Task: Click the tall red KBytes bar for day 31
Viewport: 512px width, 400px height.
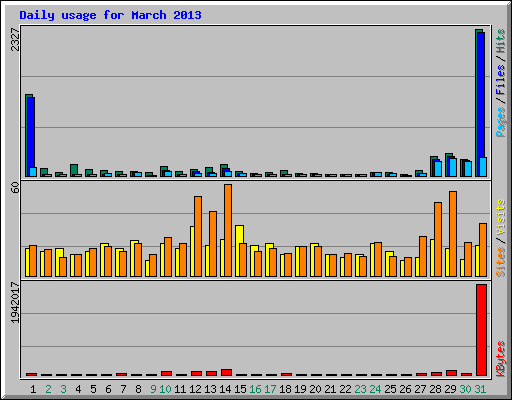Action: pyautogui.click(x=481, y=330)
